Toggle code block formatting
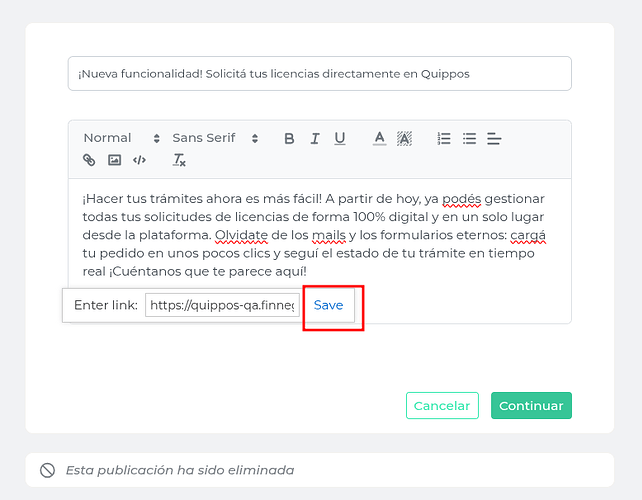Image resolution: width=642 pixels, height=500 pixels. pos(139,160)
